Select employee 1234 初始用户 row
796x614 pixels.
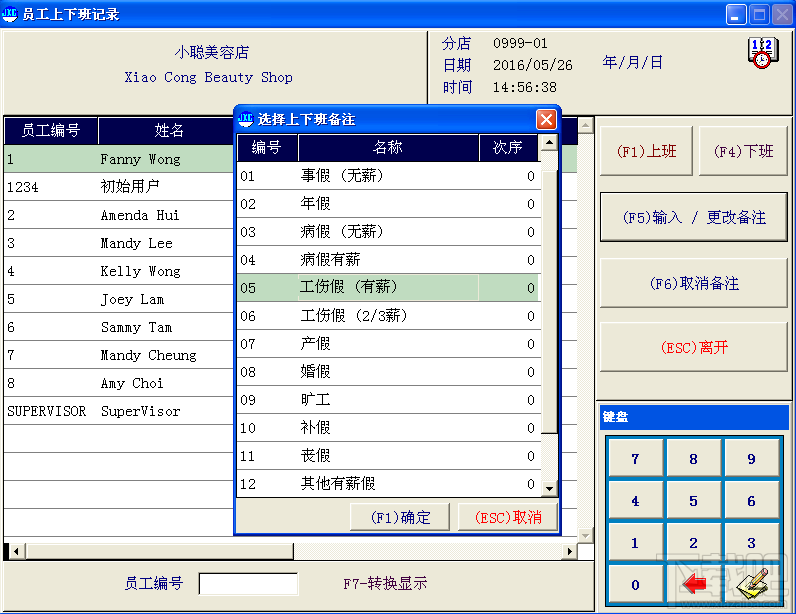[119, 187]
